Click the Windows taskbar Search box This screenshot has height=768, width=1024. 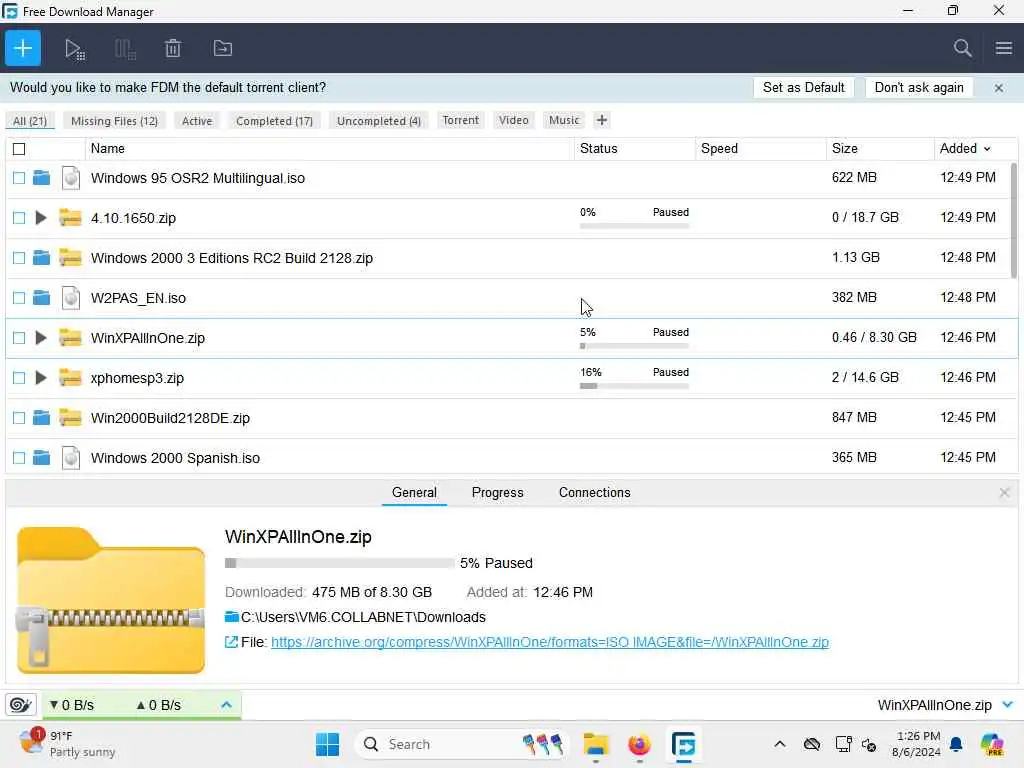[462, 744]
